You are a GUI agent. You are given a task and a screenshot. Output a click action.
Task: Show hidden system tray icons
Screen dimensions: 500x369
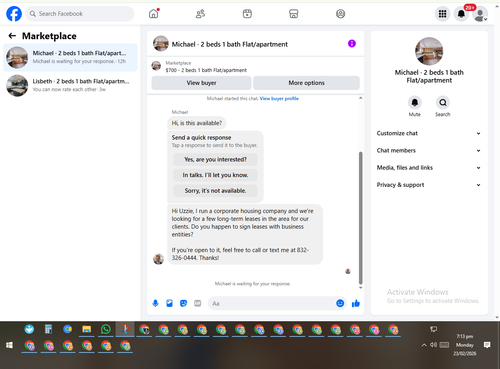(424, 345)
